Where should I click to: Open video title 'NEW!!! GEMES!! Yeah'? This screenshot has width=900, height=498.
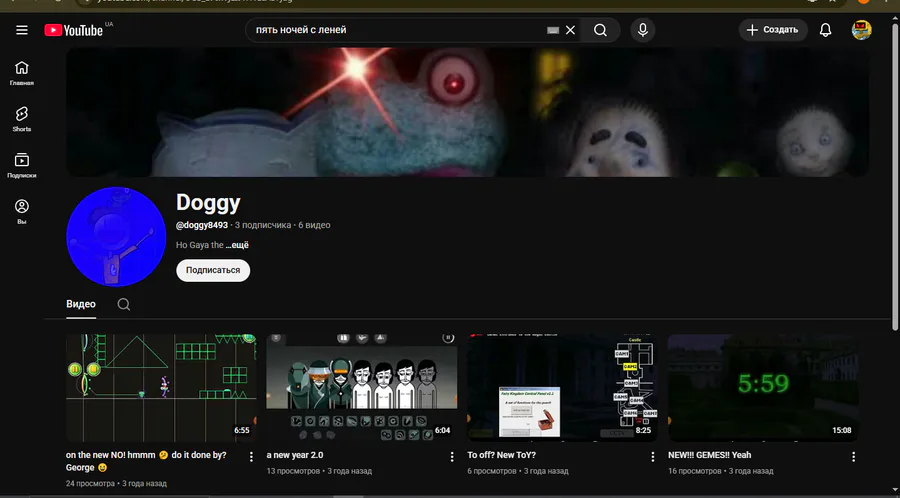tap(709, 455)
